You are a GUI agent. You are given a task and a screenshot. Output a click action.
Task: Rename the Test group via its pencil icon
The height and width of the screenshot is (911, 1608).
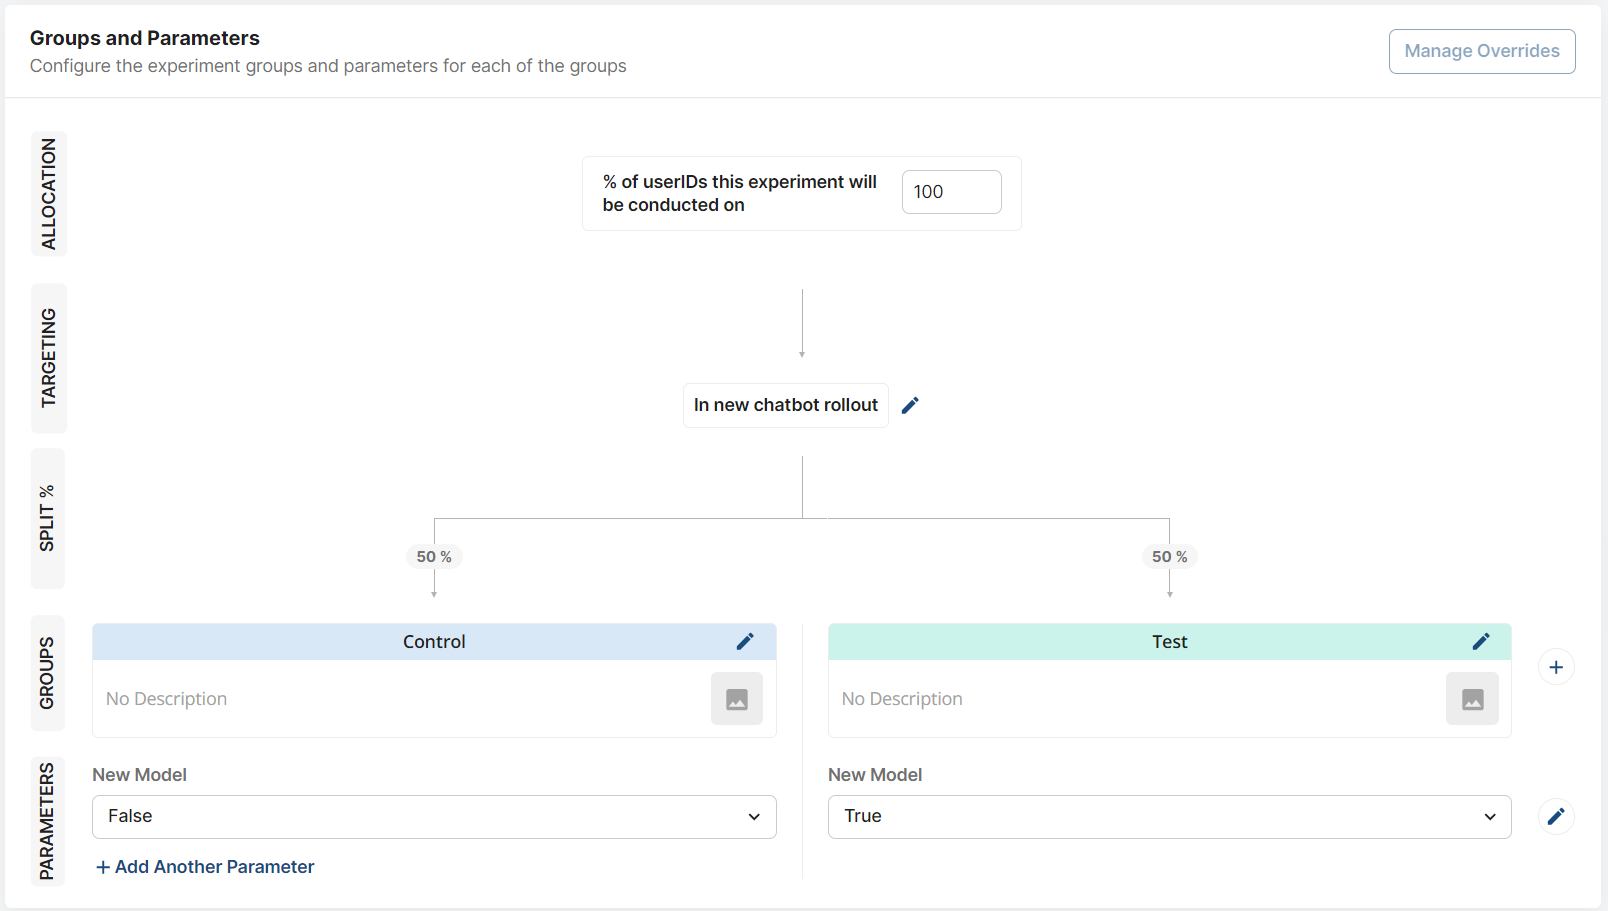[1481, 641]
